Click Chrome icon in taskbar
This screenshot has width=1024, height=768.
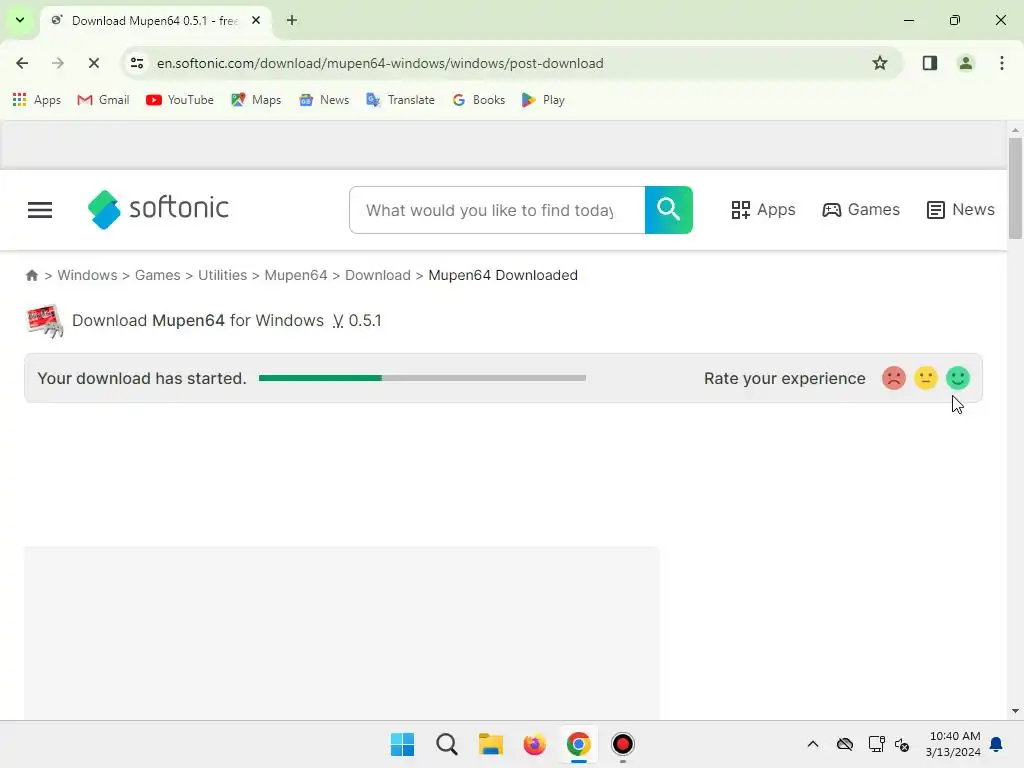coord(579,744)
